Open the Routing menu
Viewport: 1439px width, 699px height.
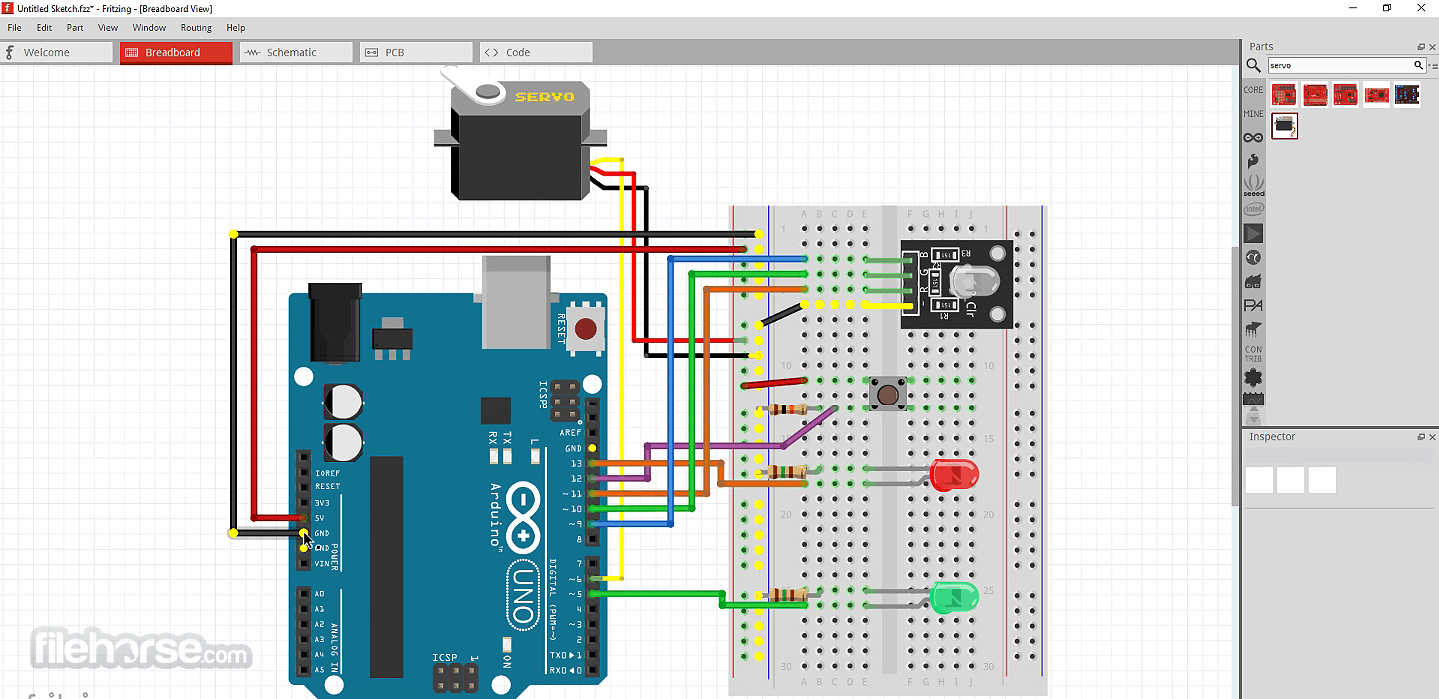coord(196,28)
